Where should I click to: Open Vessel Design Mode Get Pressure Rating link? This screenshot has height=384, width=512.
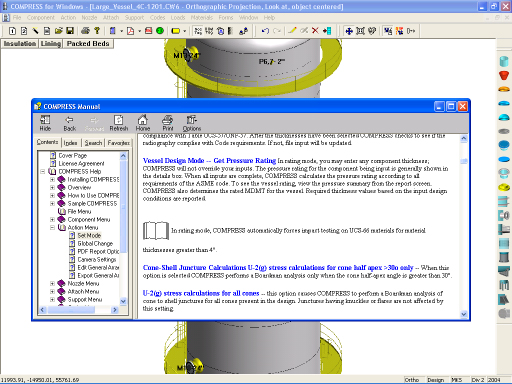[x=209, y=161]
